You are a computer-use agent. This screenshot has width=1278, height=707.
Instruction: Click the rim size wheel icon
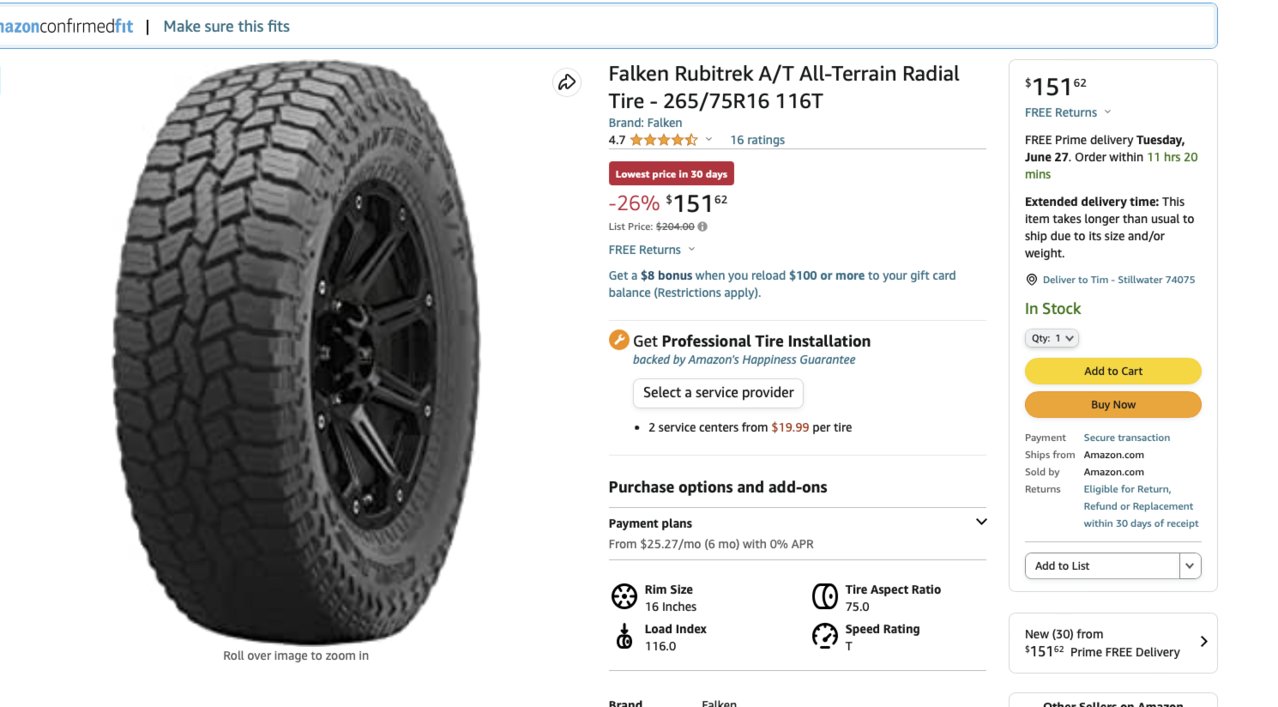[x=624, y=597]
